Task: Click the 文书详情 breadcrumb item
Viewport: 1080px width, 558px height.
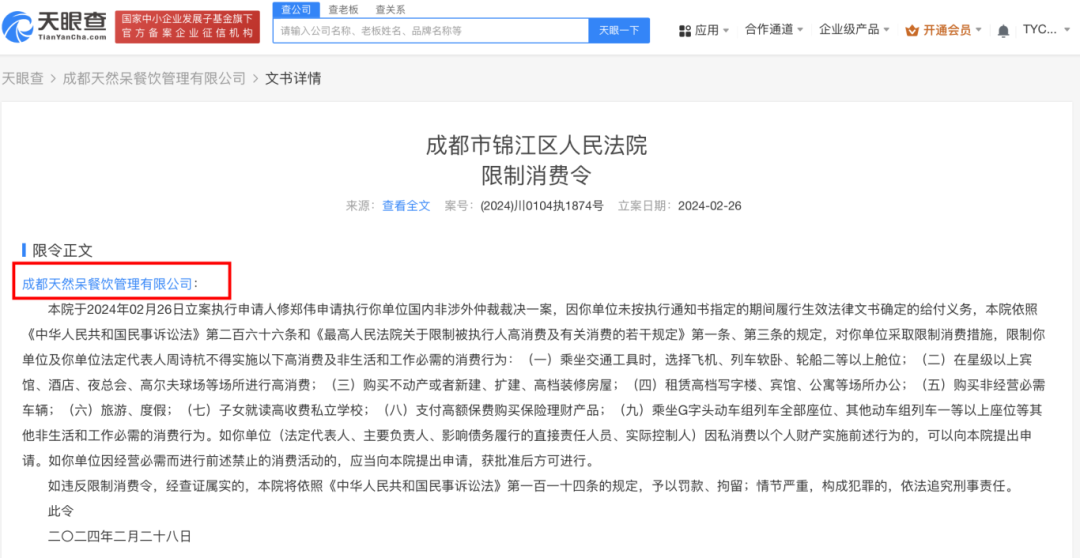Action: 293,78
